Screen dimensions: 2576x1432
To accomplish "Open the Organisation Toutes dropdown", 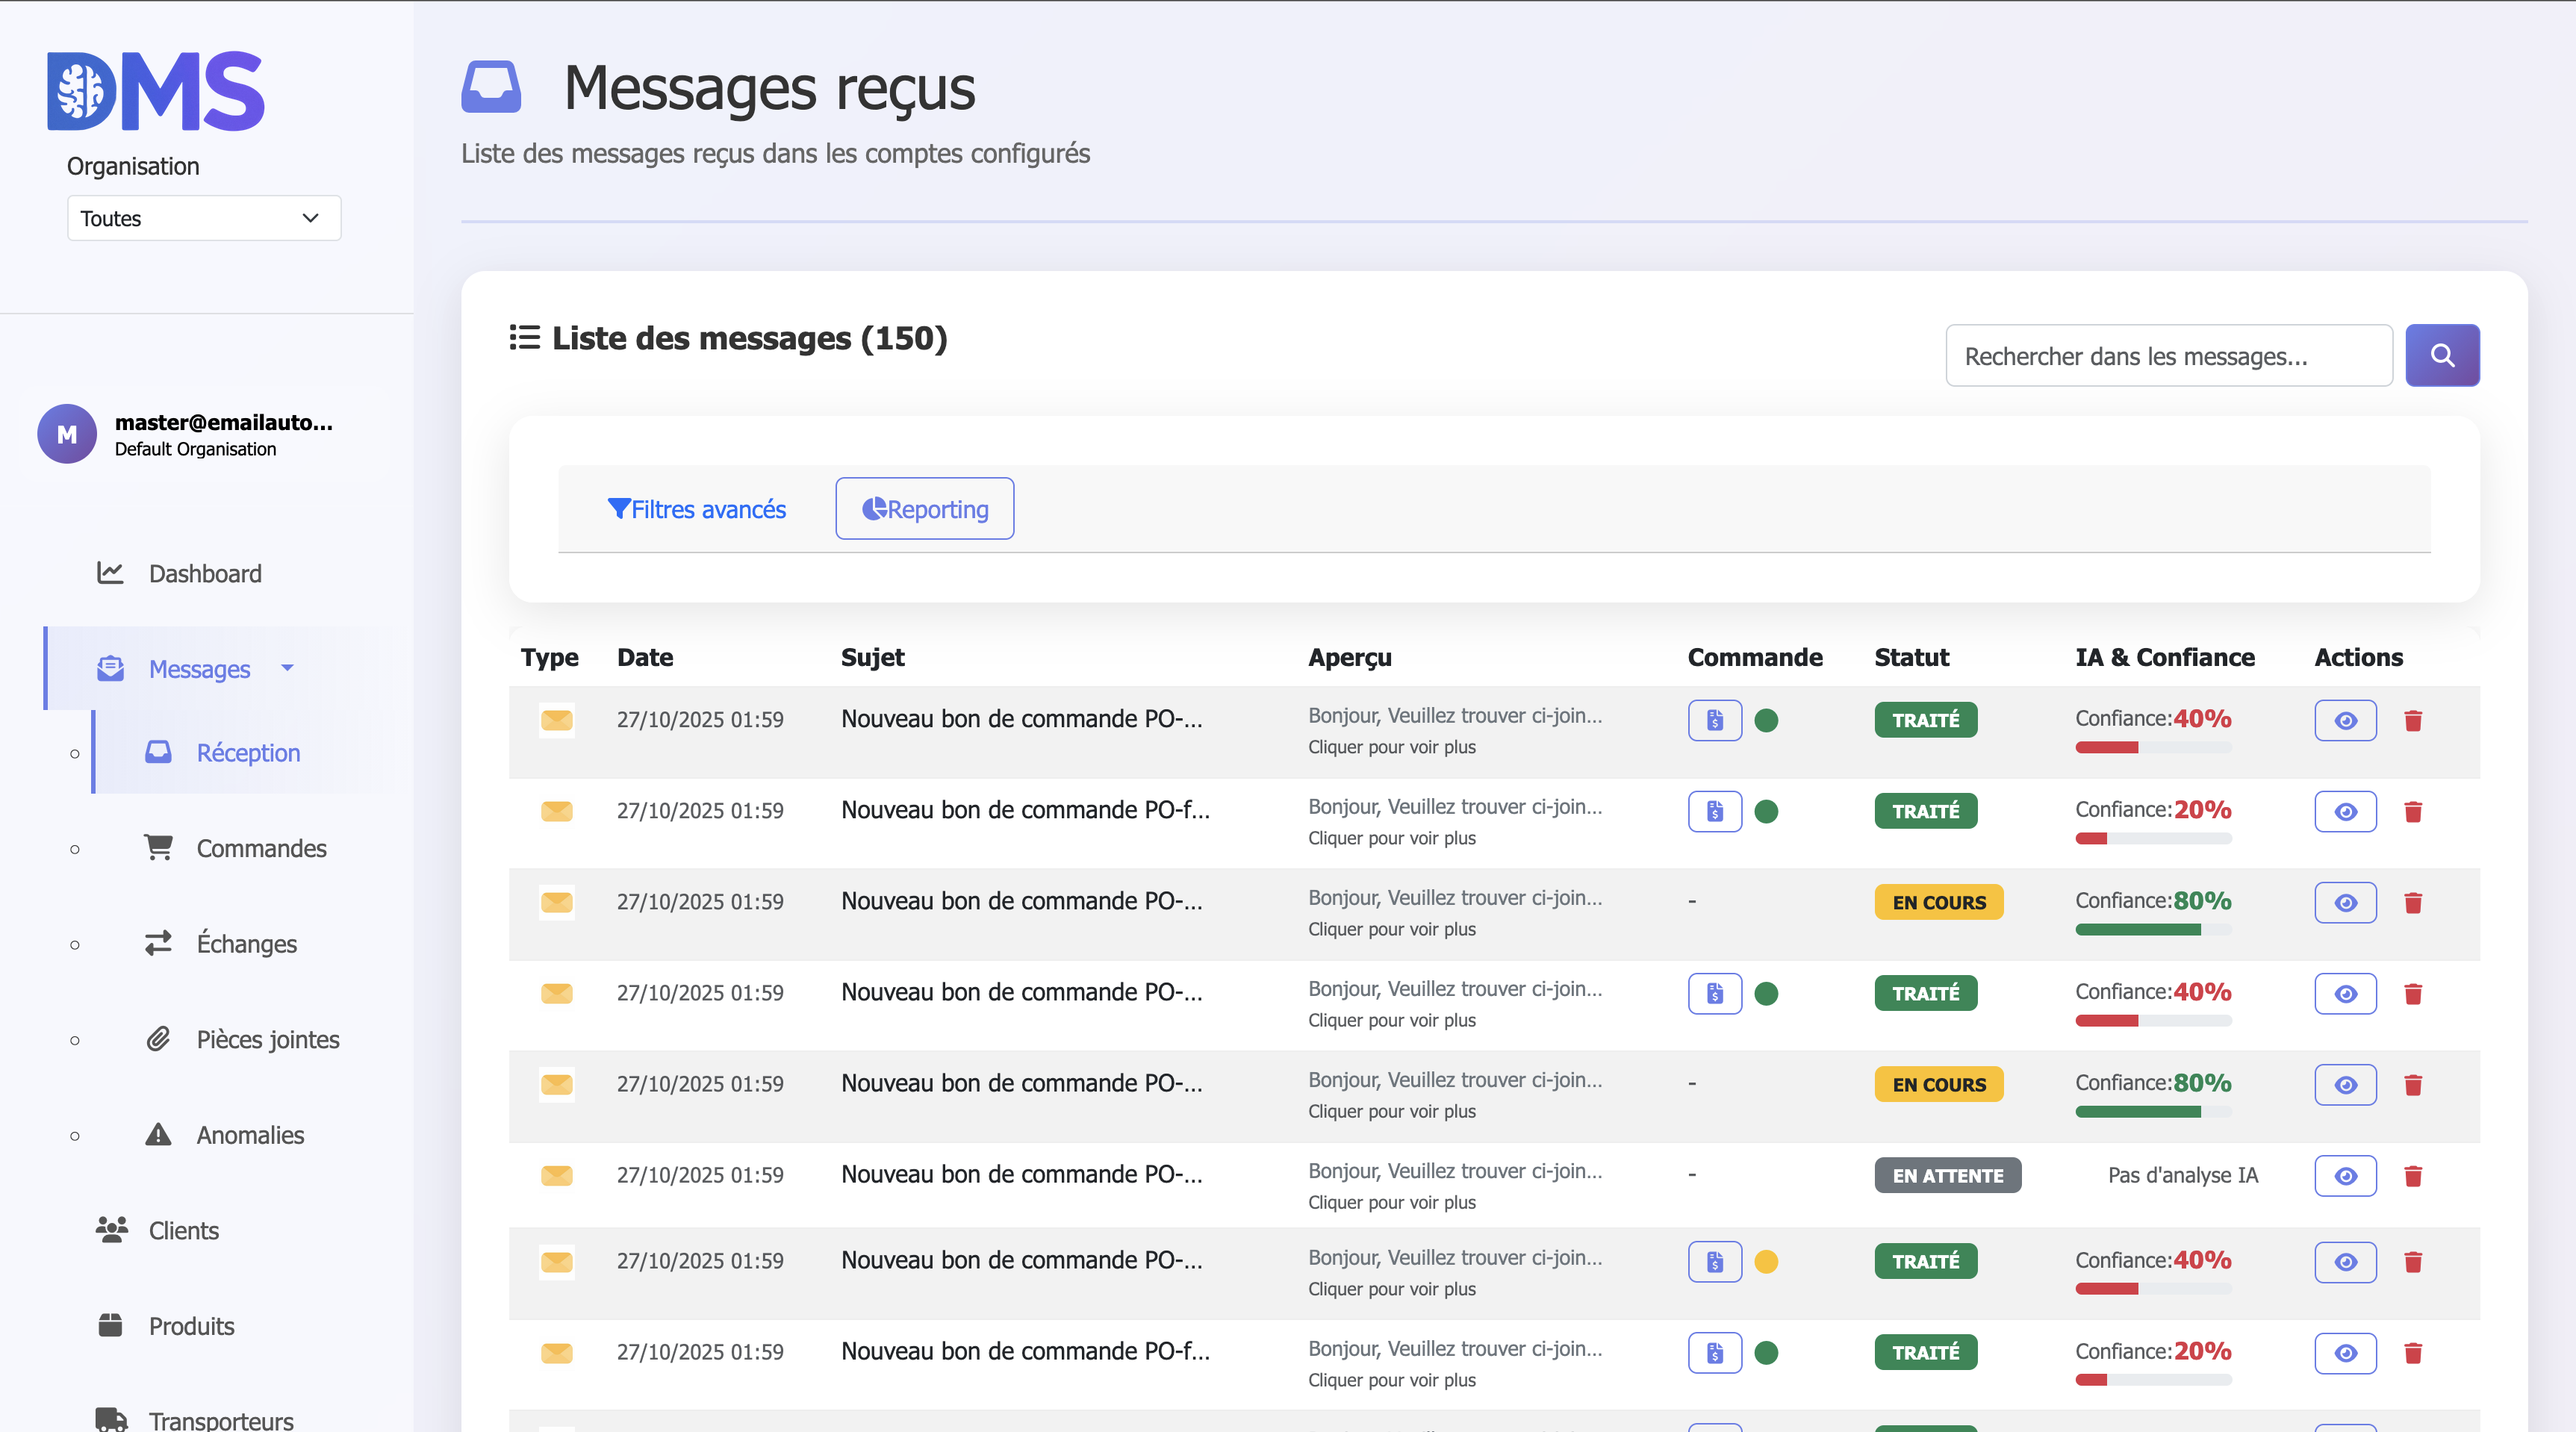I will [204, 218].
